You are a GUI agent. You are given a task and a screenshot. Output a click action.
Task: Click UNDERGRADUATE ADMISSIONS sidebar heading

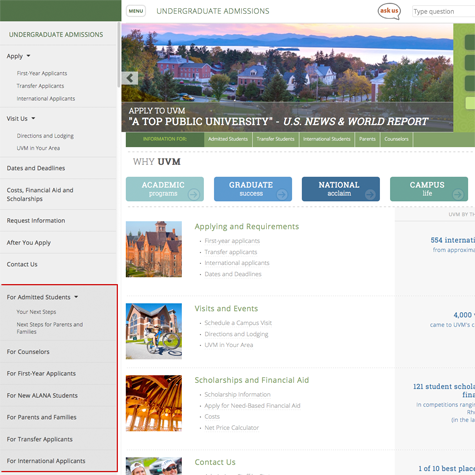click(56, 34)
